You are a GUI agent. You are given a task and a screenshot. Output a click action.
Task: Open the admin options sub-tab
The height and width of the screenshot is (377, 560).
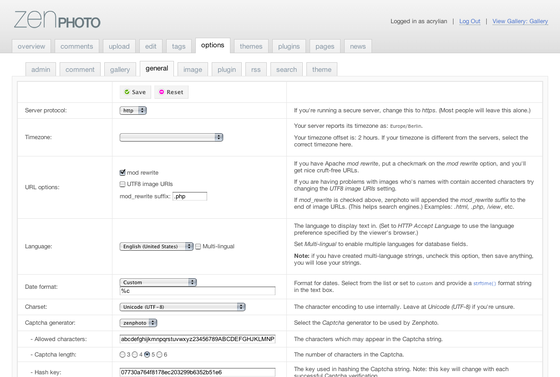(x=41, y=70)
